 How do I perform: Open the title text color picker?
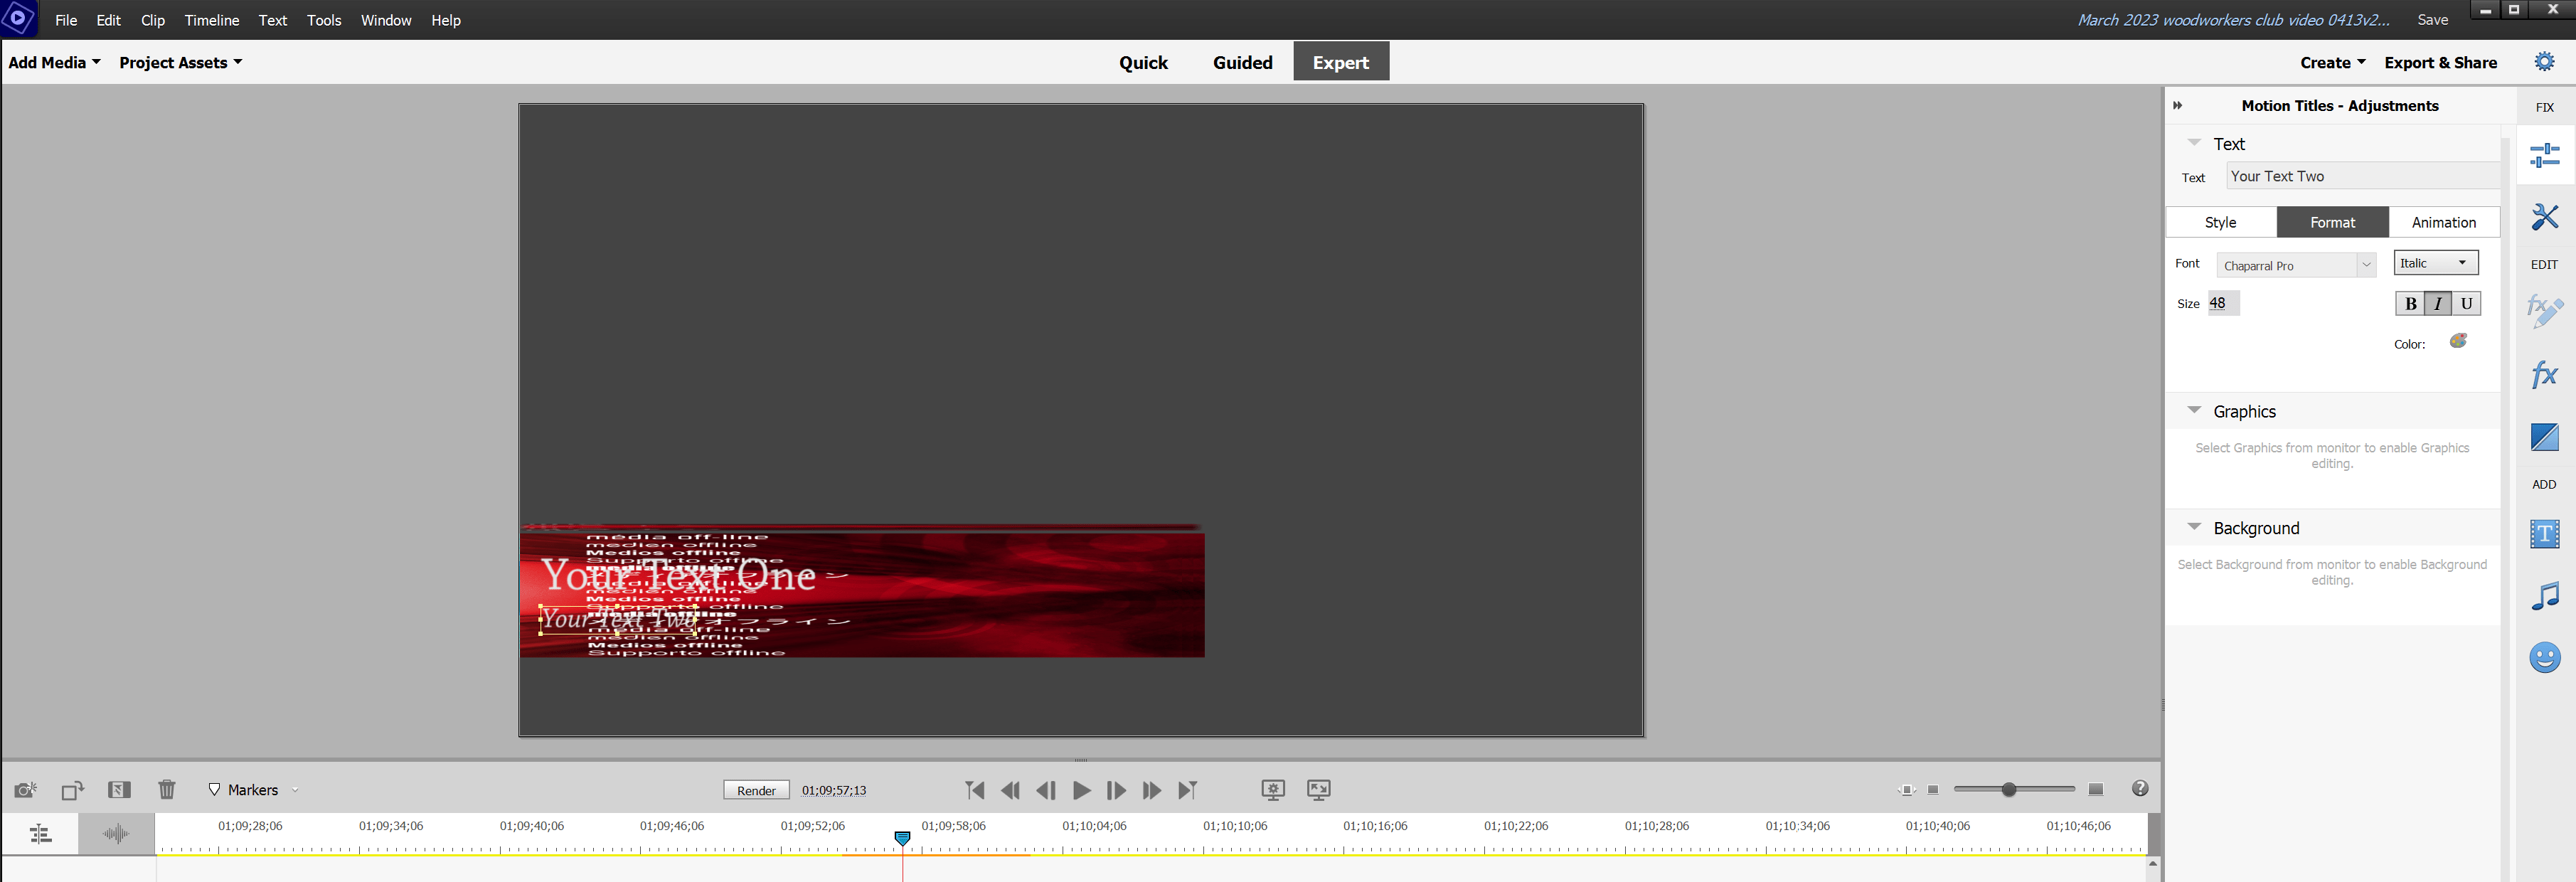point(2459,342)
